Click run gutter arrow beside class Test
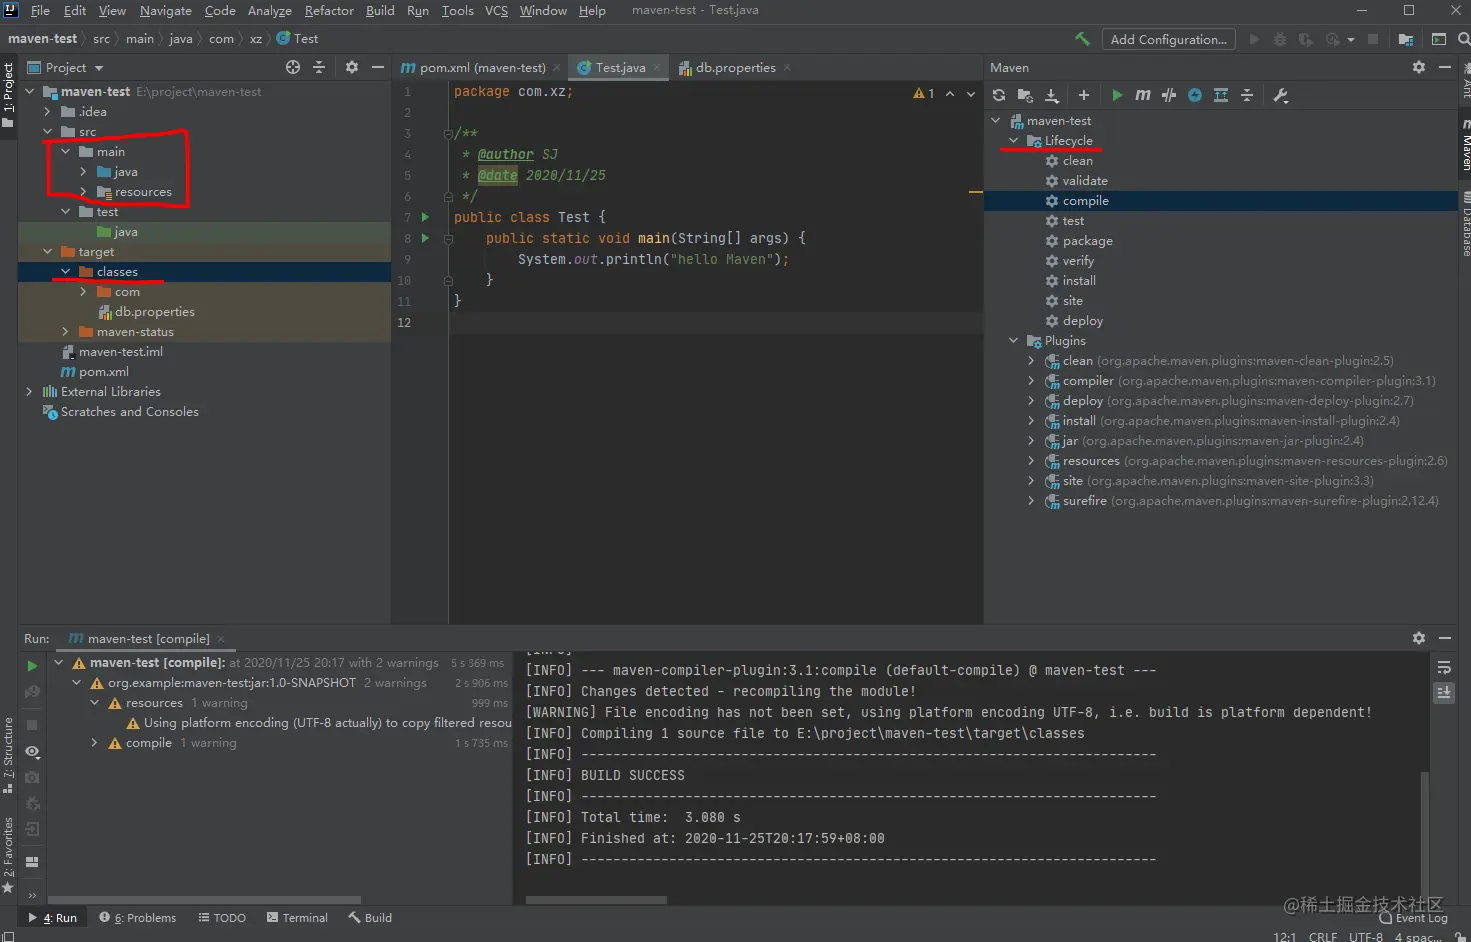Screen dimensions: 1471x942 pos(425,217)
